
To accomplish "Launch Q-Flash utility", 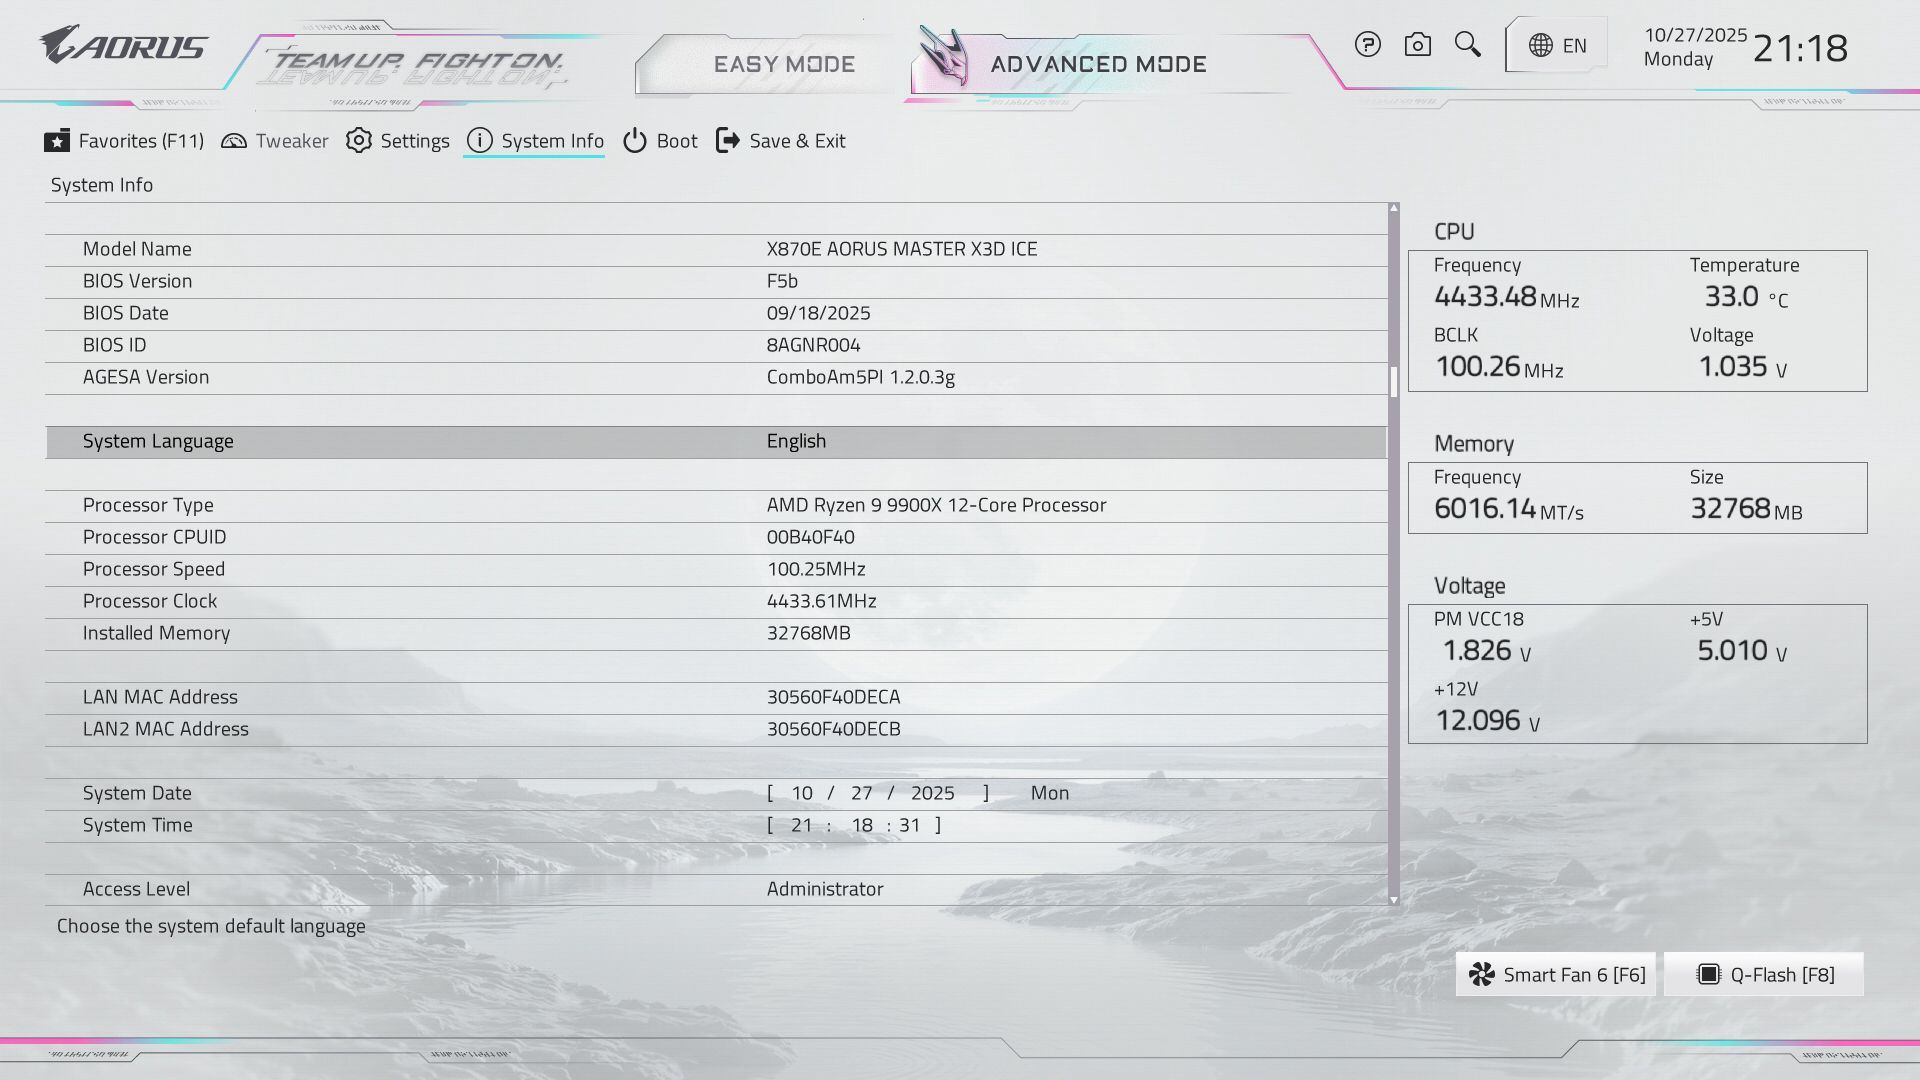I will pos(1764,975).
